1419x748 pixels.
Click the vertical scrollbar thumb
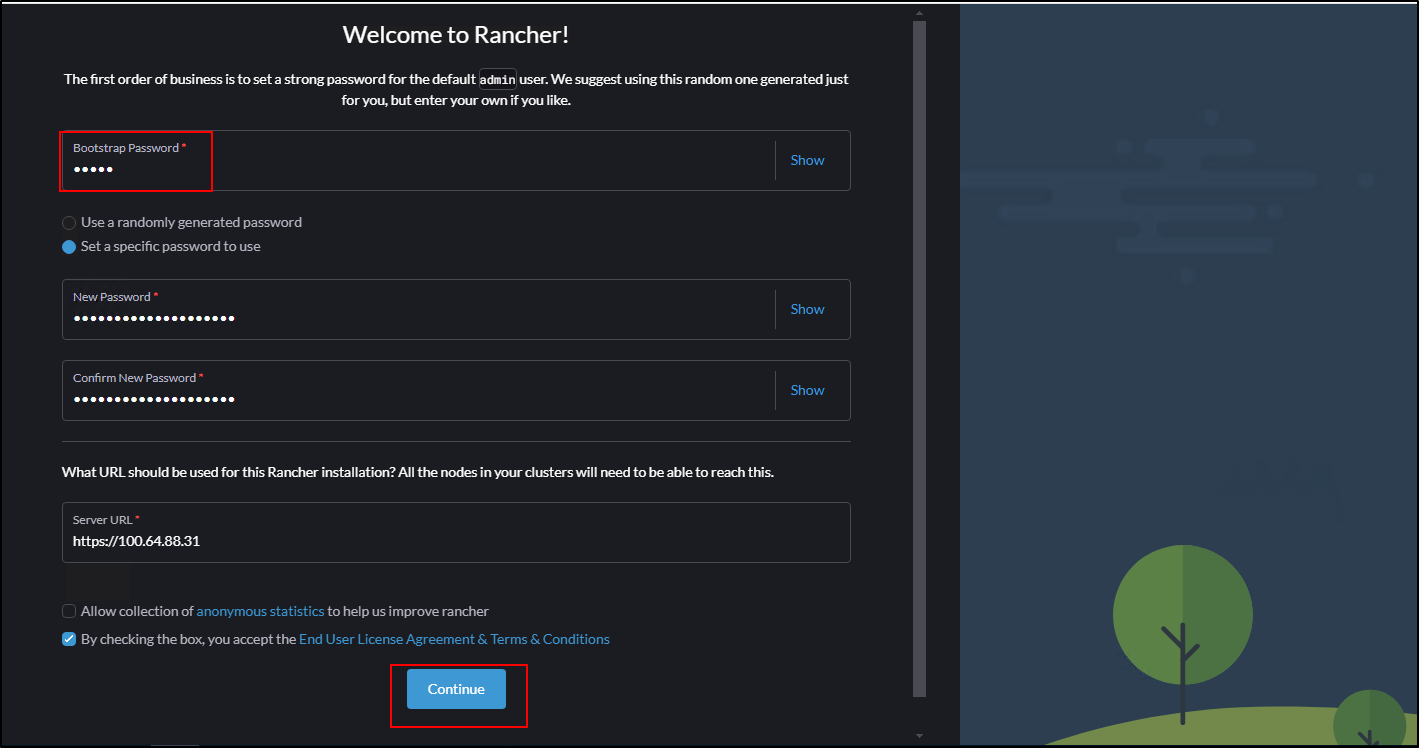tap(919, 360)
